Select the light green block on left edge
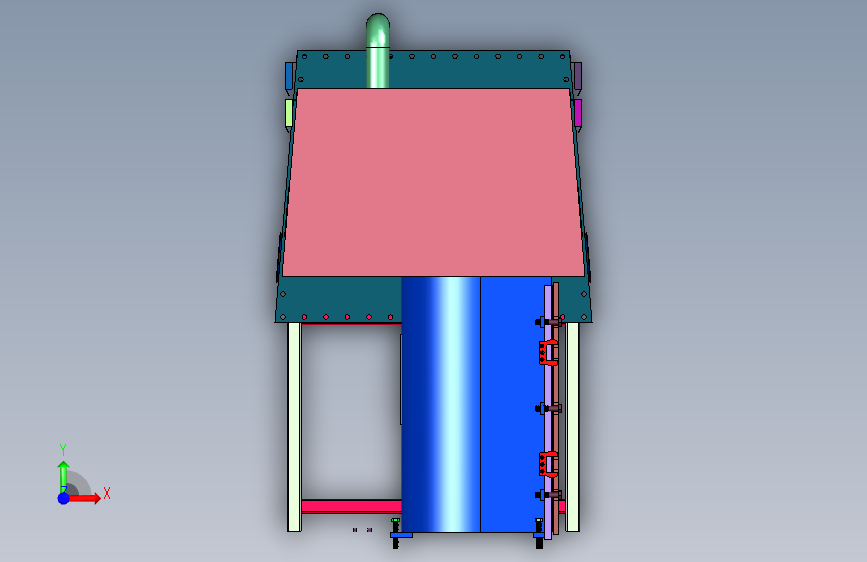Image resolution: width=867 pixels, height=562 pixels. 289,113
